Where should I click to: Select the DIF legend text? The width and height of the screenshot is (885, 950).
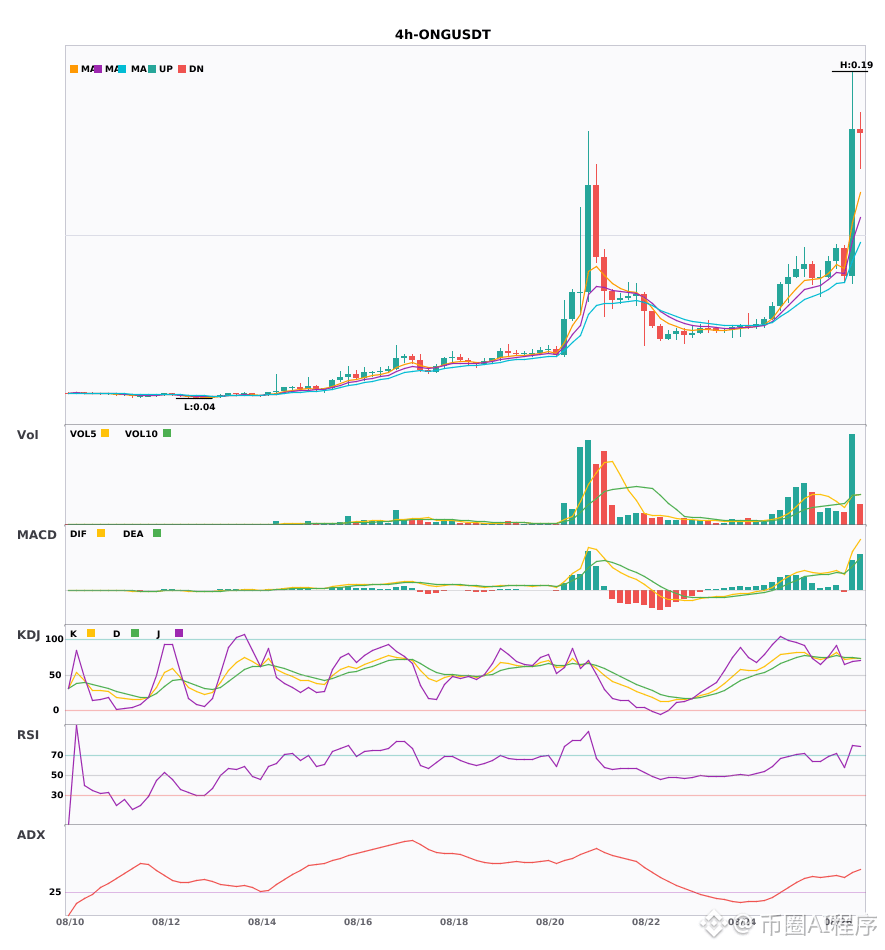tap(78, 534)
